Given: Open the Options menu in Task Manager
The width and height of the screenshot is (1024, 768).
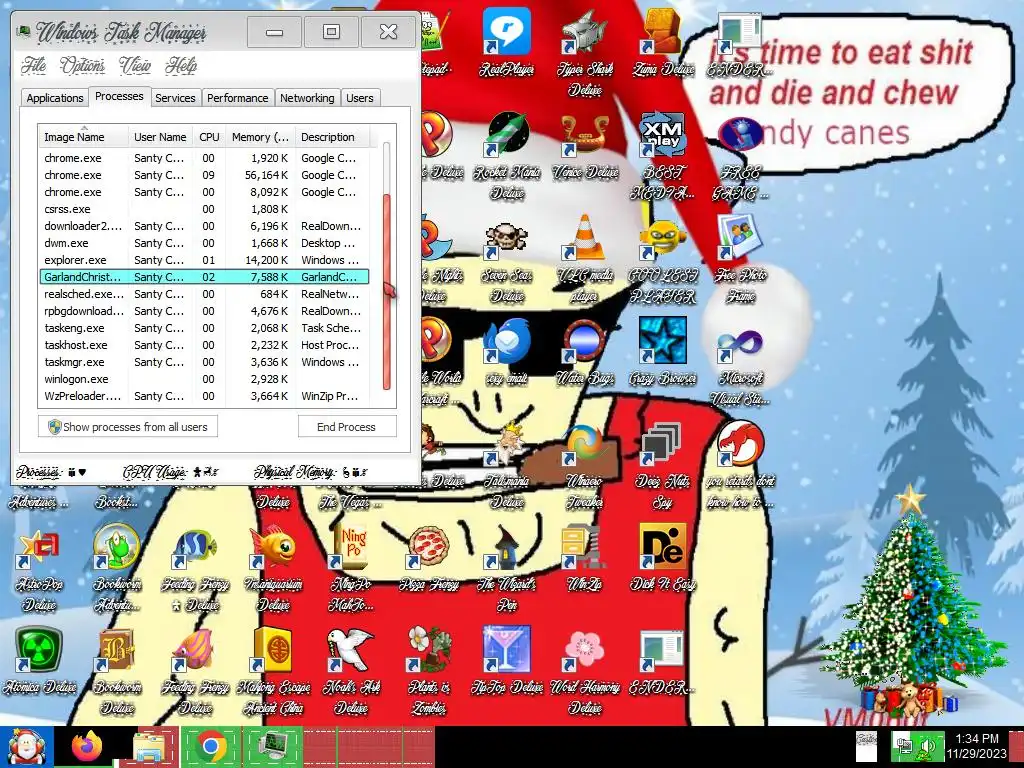Looking at the screenshot, I should 82,65.
